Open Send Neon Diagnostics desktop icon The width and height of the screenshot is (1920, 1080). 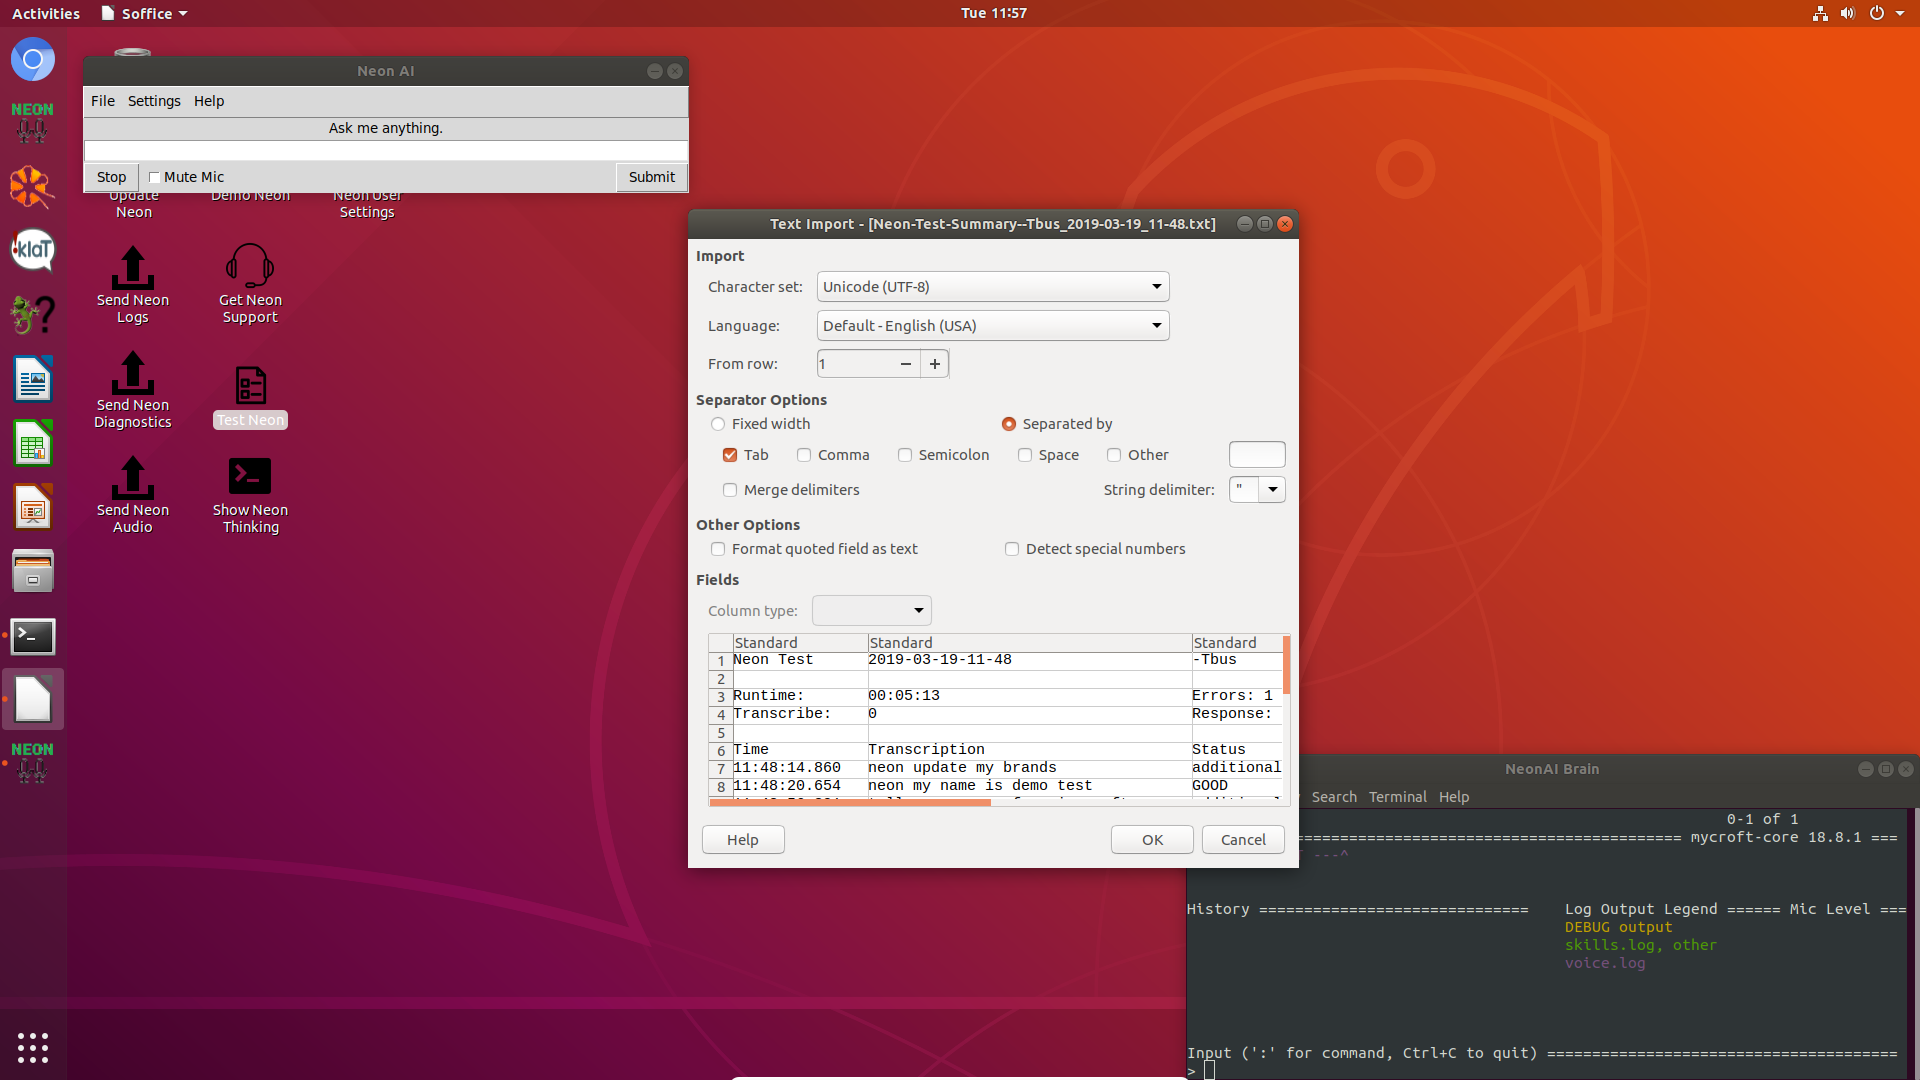pos(132,391)
